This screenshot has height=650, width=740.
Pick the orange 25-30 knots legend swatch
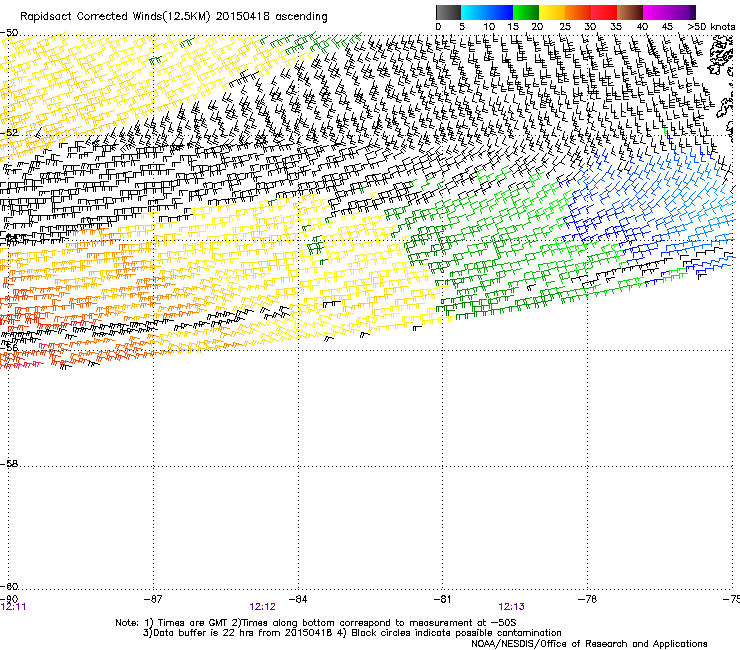(578, 12)
